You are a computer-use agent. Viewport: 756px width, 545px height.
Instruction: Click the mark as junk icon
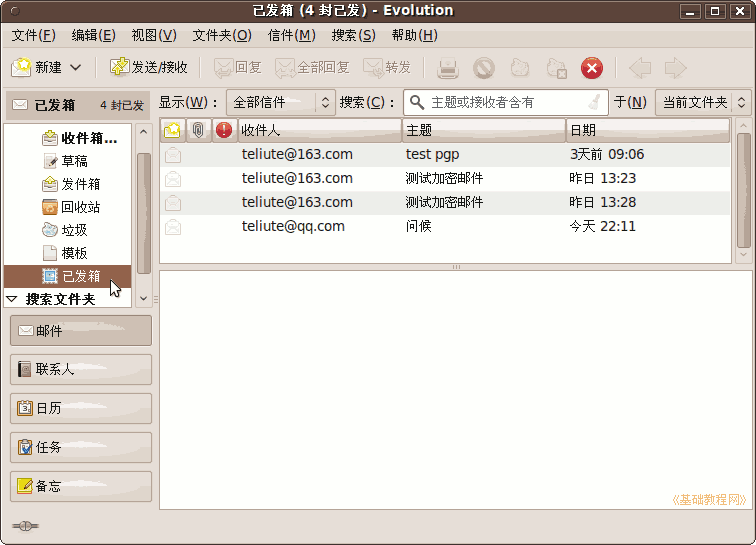tap(484, 68)
